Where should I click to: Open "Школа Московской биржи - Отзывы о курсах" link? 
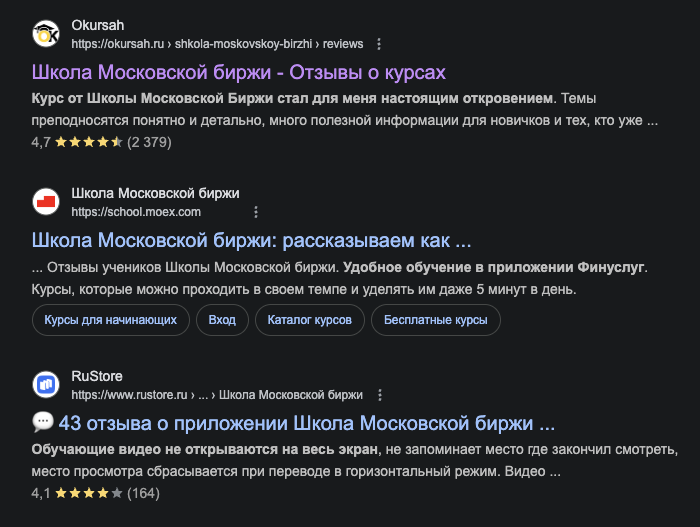coord(238,73)
